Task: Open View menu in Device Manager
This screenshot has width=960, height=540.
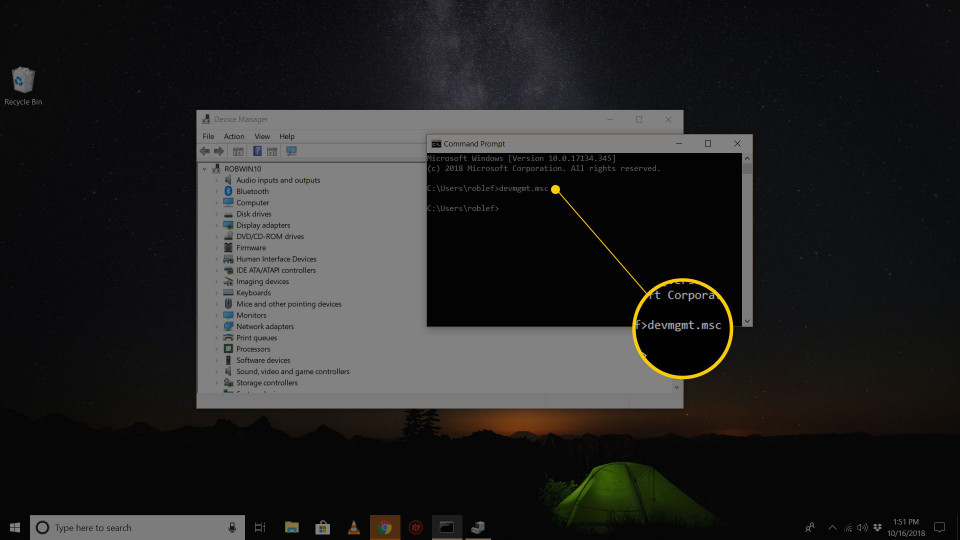Action: click(262, 137)
